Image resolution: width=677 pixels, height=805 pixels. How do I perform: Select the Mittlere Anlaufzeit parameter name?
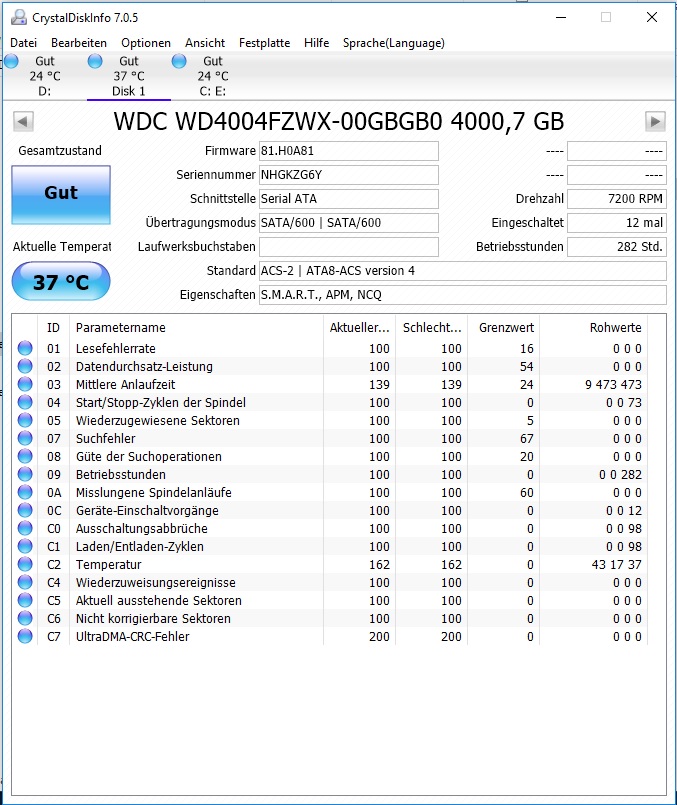(x=125, y=385)
